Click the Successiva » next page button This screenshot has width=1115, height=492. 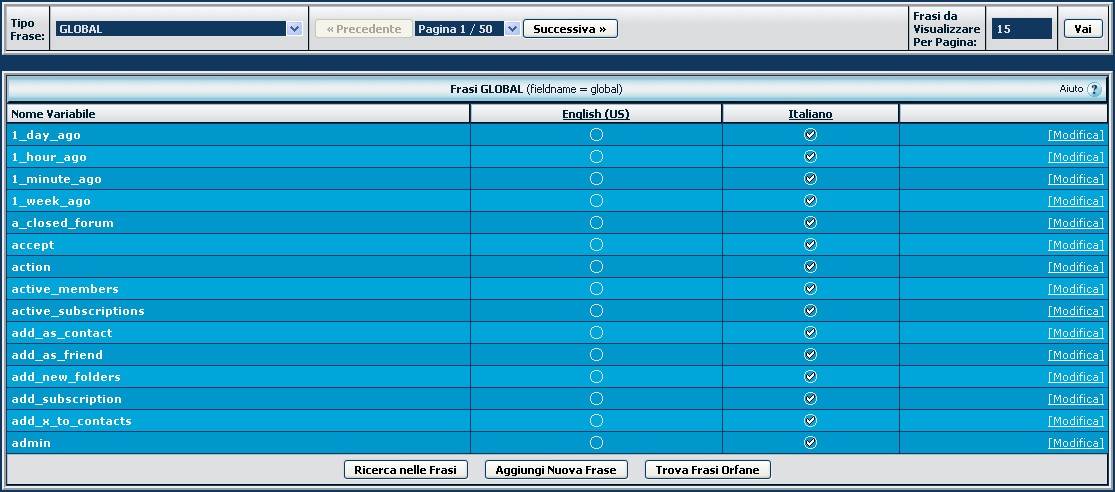pos(569,29)
